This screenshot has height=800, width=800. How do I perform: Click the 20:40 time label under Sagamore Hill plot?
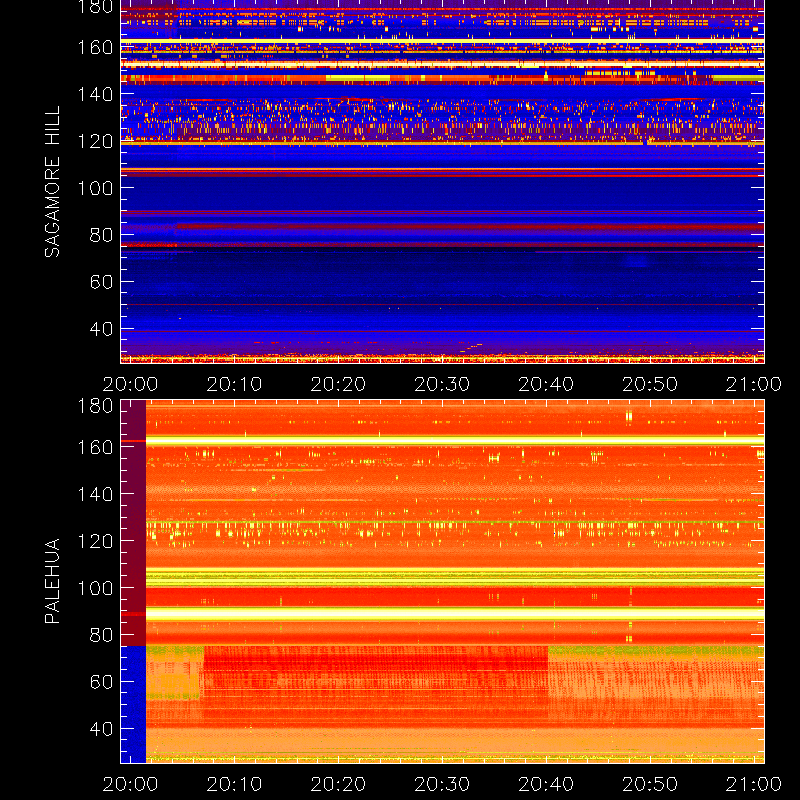point(546,384)
